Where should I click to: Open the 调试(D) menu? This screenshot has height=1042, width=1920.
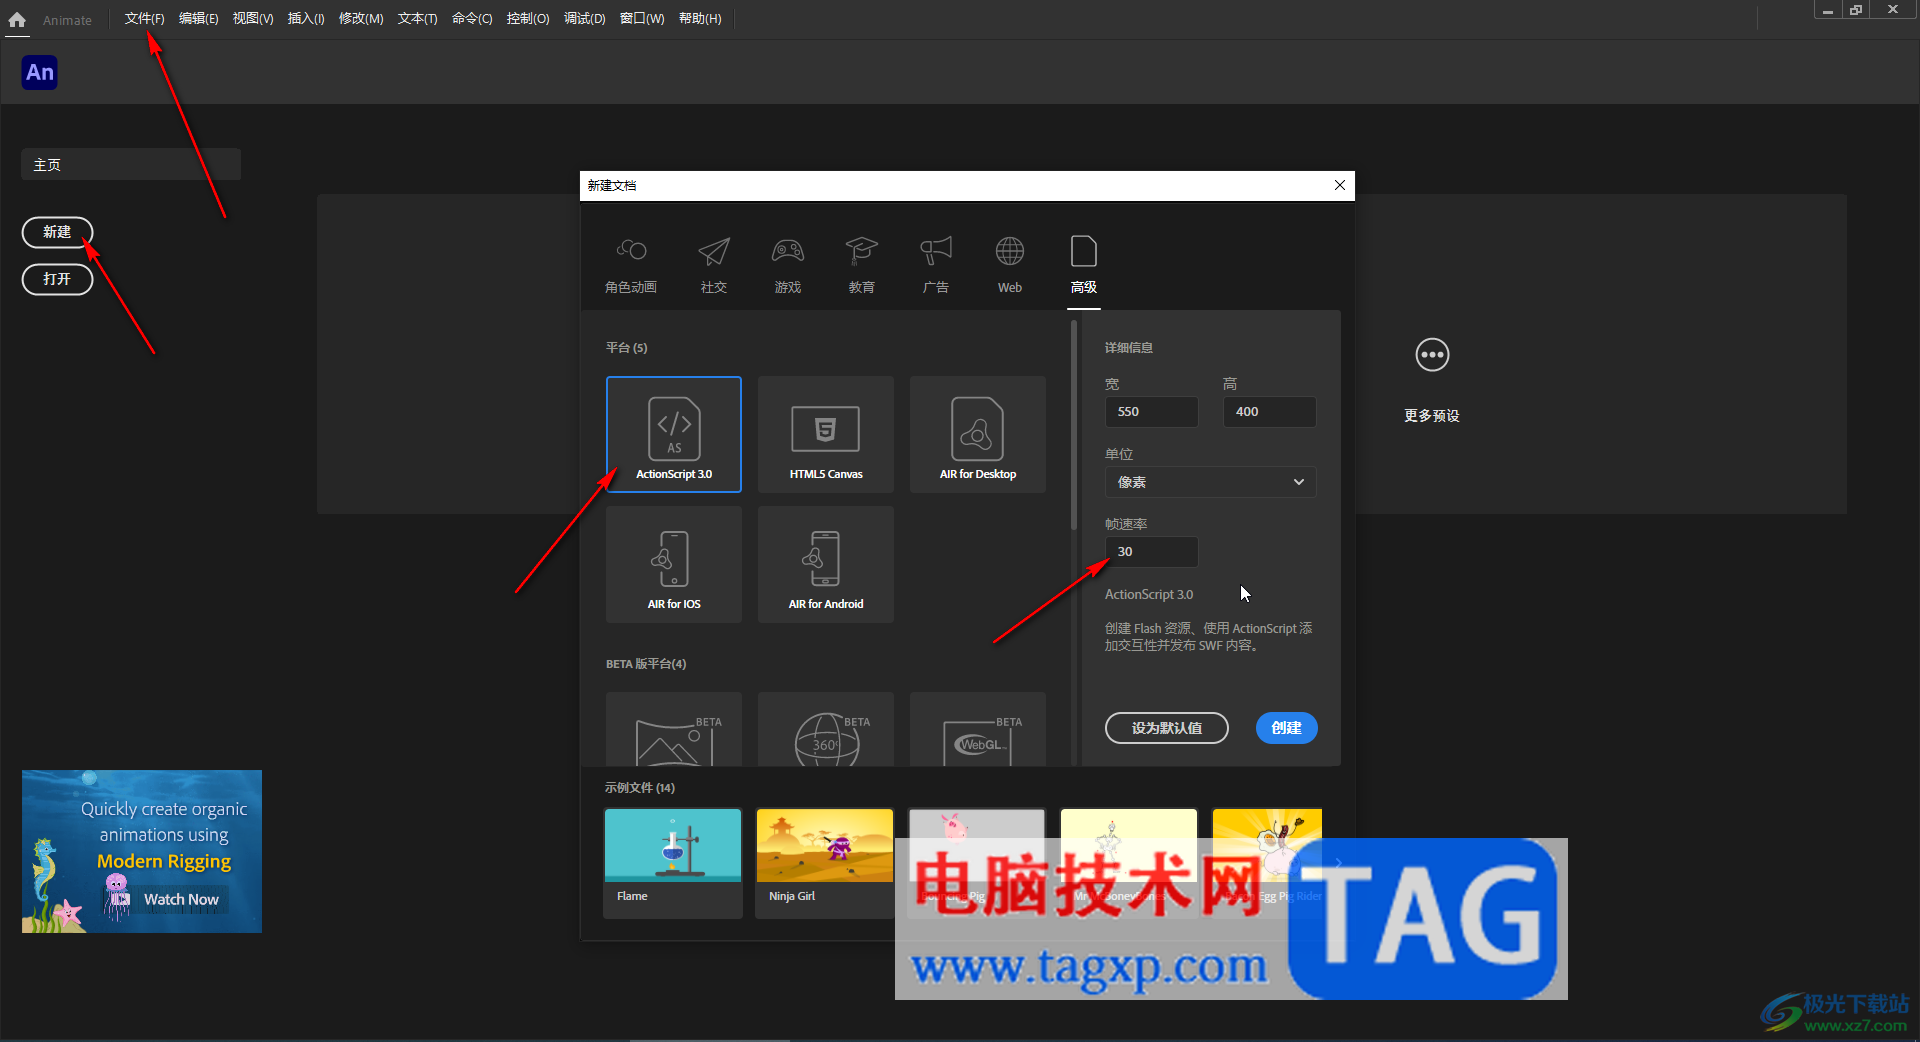(x=584, y=19)
